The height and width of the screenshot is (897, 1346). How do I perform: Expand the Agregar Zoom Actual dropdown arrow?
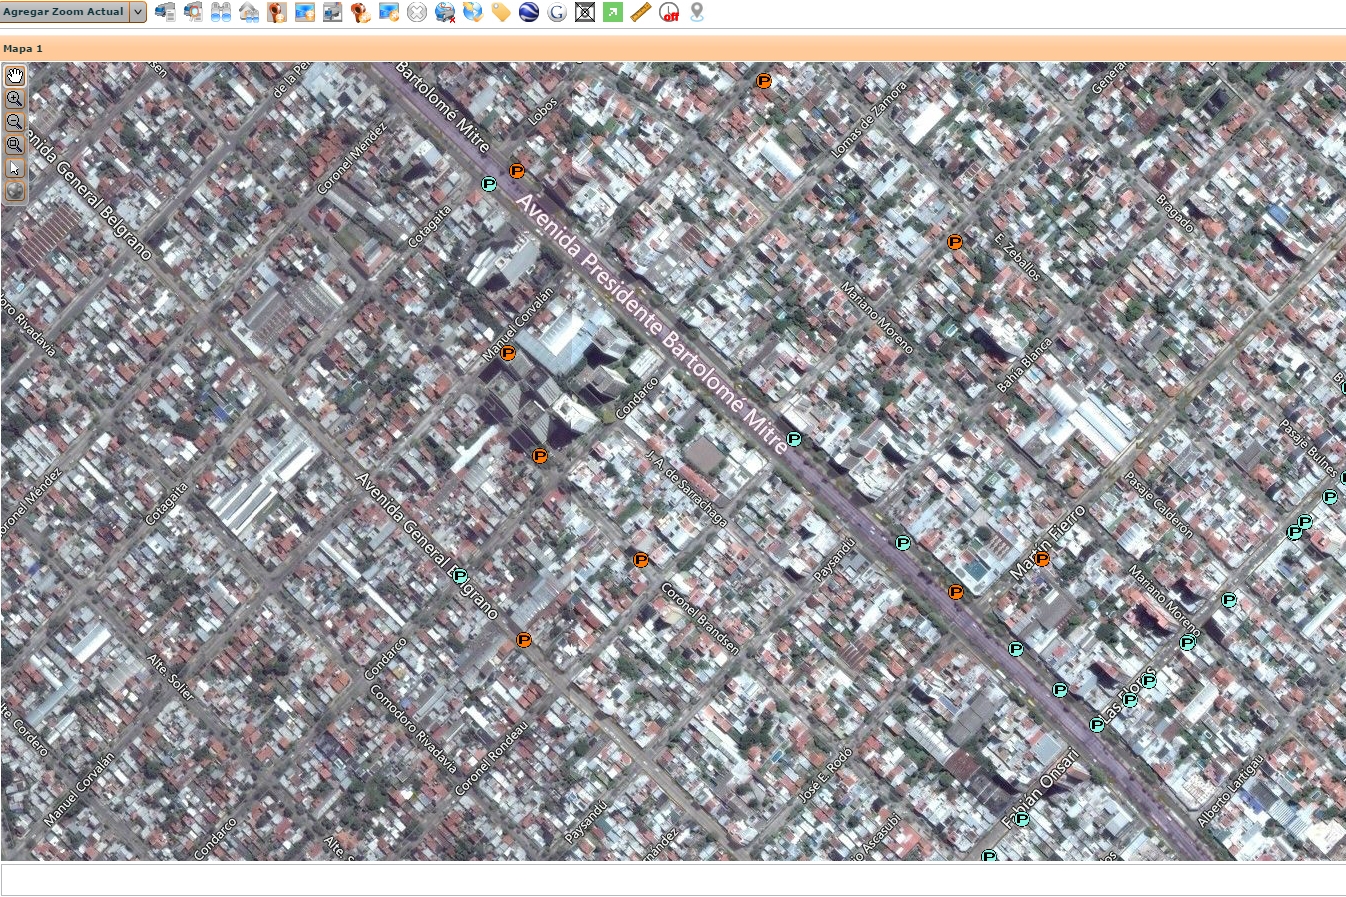[x=138, y=12]
